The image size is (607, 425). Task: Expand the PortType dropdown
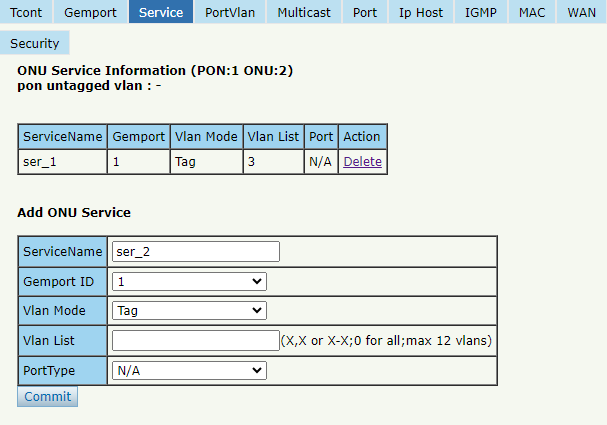tap(189, 370)
